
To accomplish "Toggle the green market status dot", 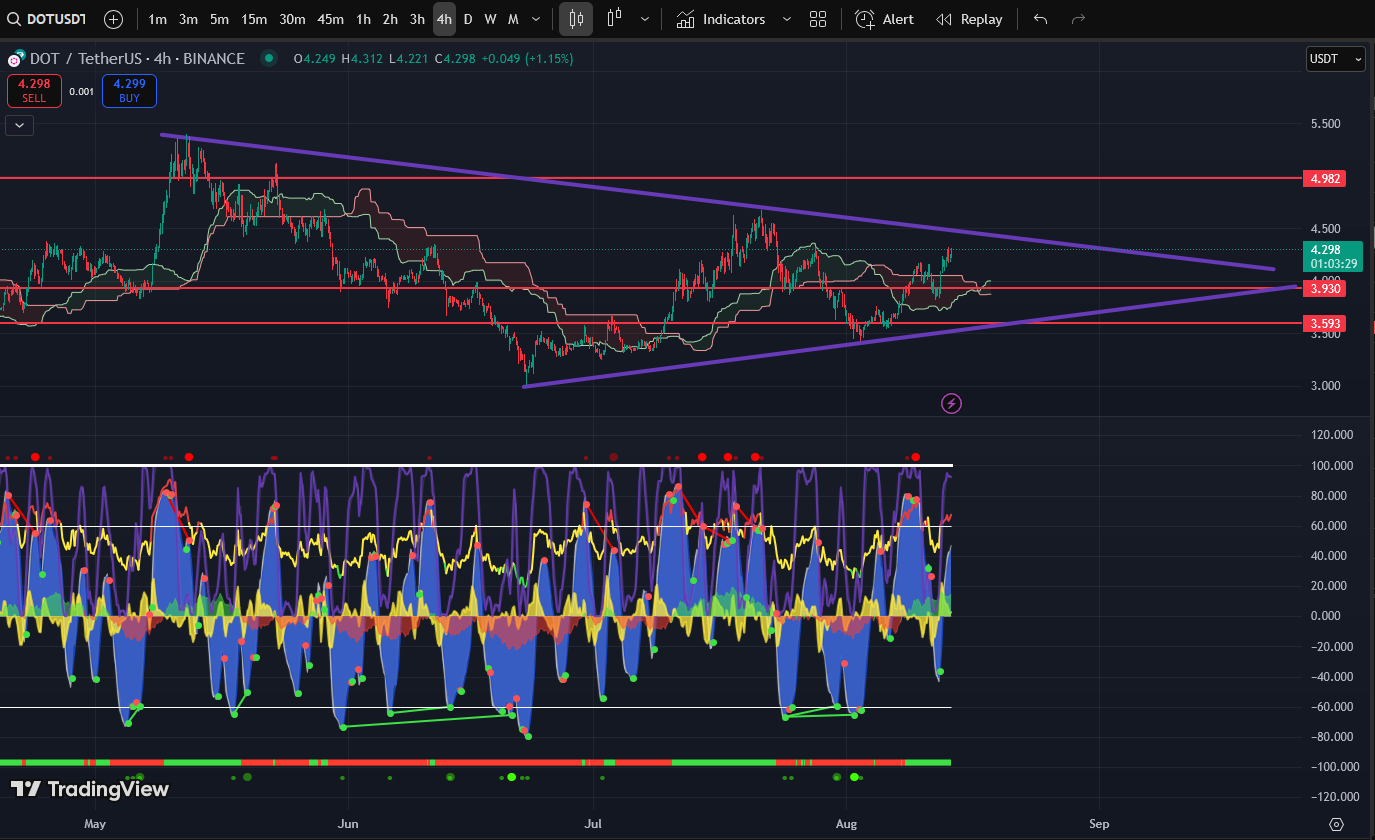I will (x=268, y=59).
